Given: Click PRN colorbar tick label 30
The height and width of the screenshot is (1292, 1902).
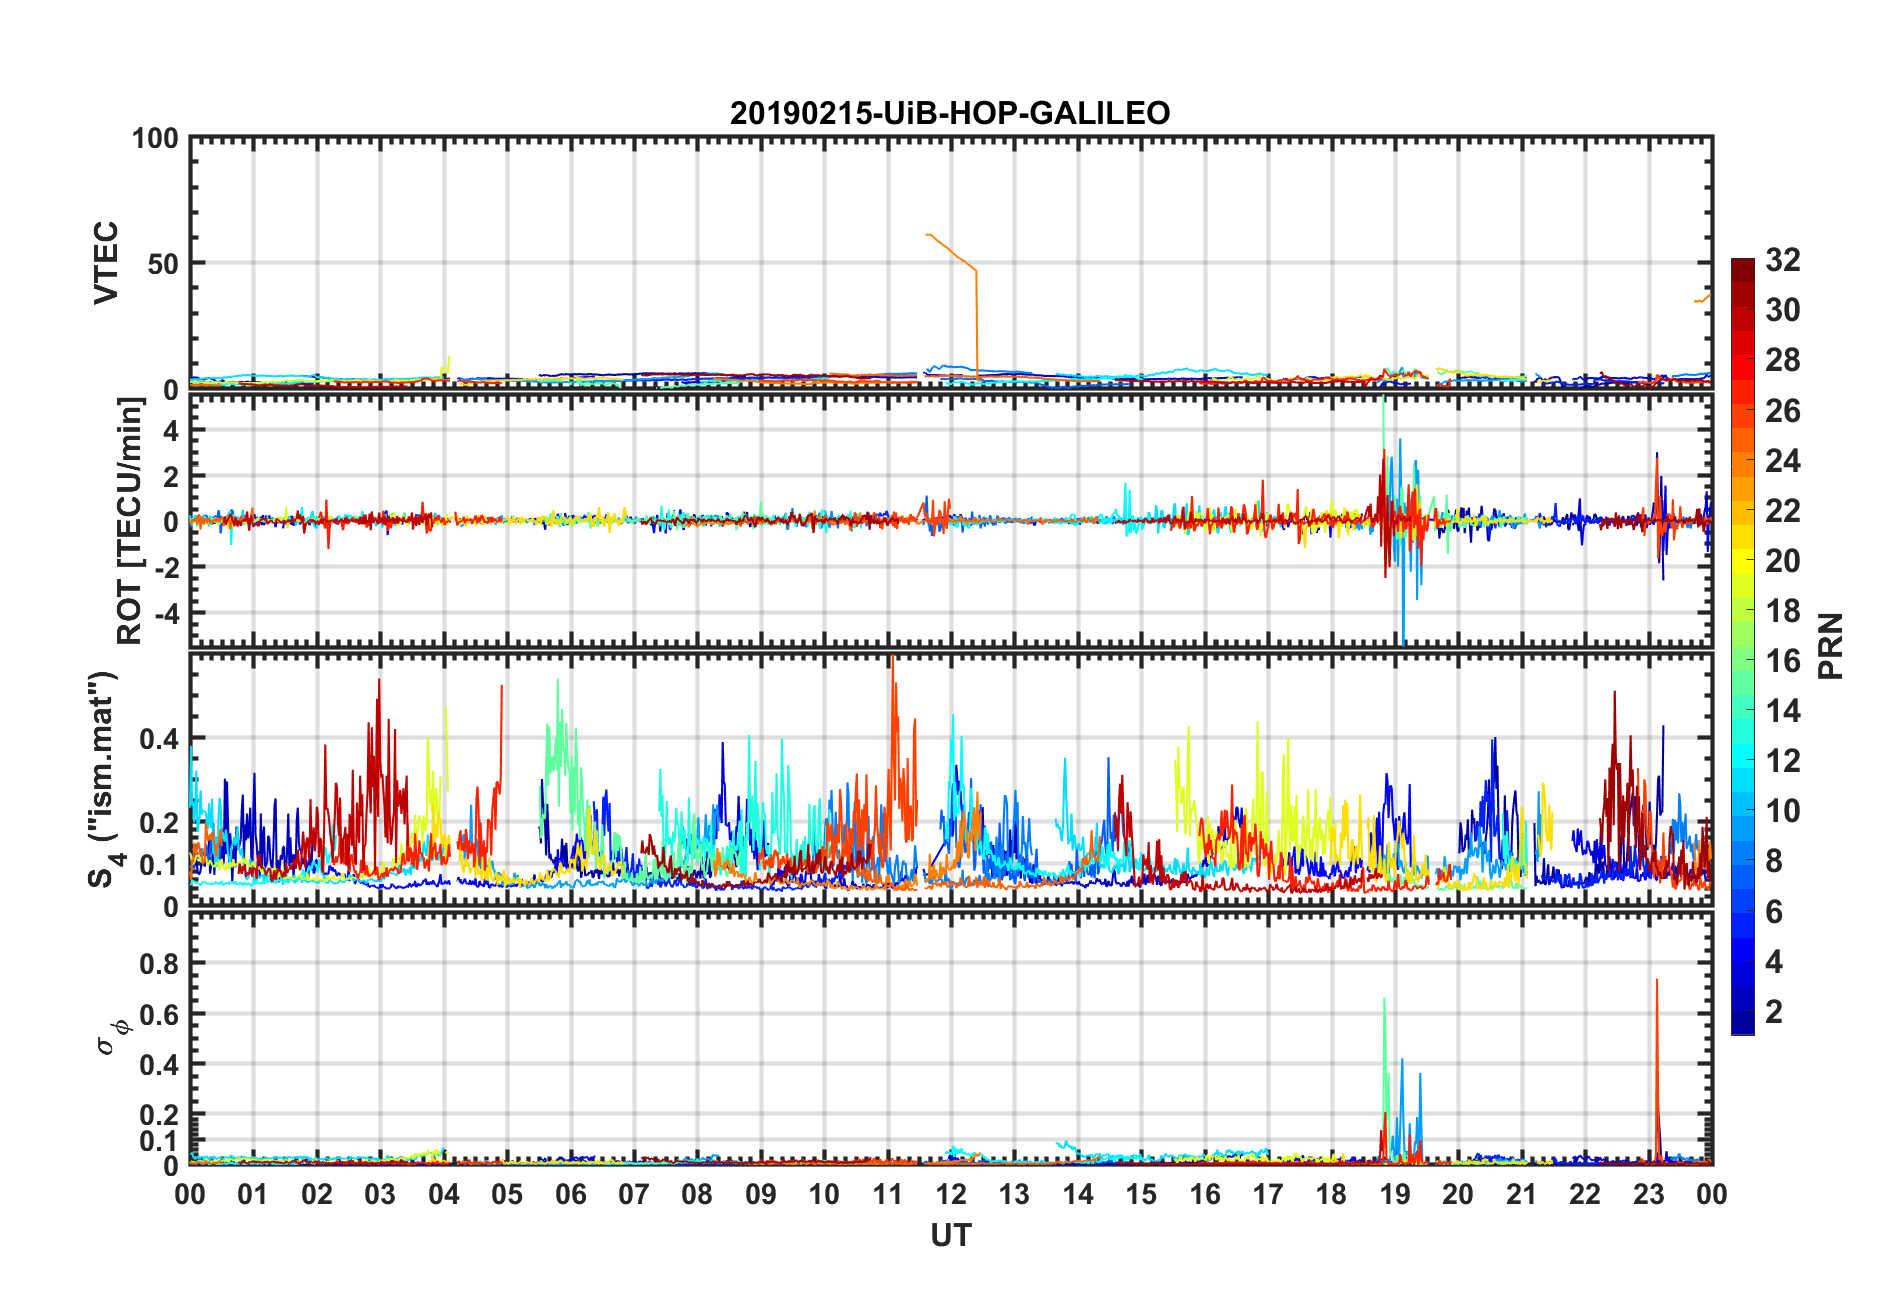Looking at the screenshot, I should click(1783, 310).
